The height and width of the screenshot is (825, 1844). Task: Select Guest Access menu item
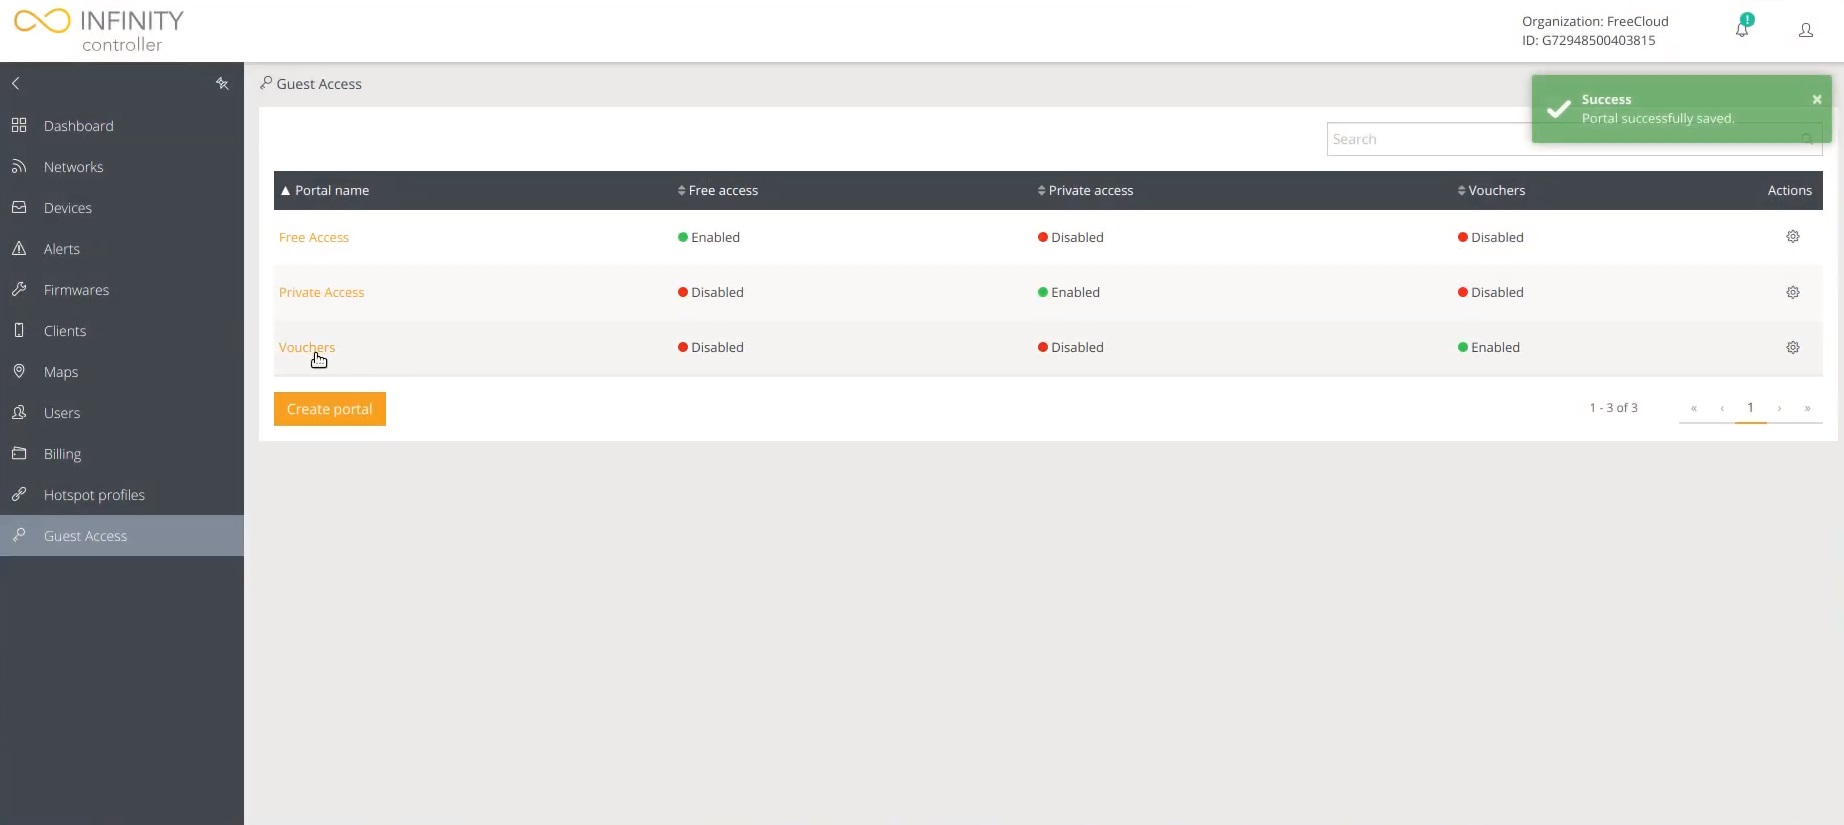click(x=122, y=536)
